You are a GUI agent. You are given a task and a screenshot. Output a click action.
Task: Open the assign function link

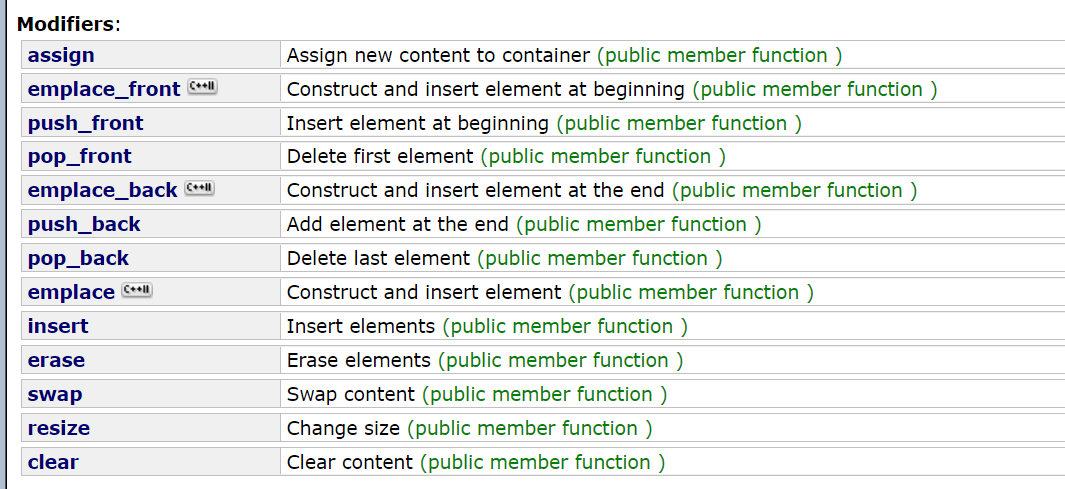click(x=61, y=55)
